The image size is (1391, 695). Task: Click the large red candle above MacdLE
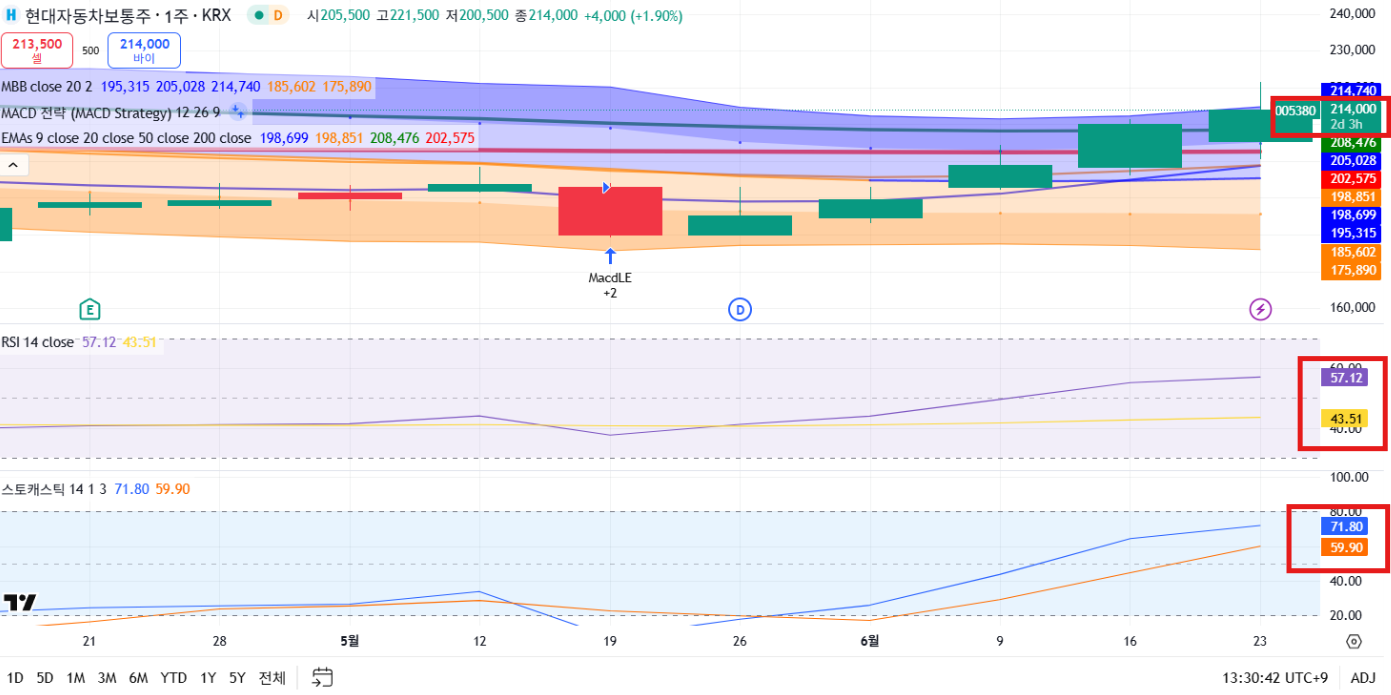pos(610,211)
